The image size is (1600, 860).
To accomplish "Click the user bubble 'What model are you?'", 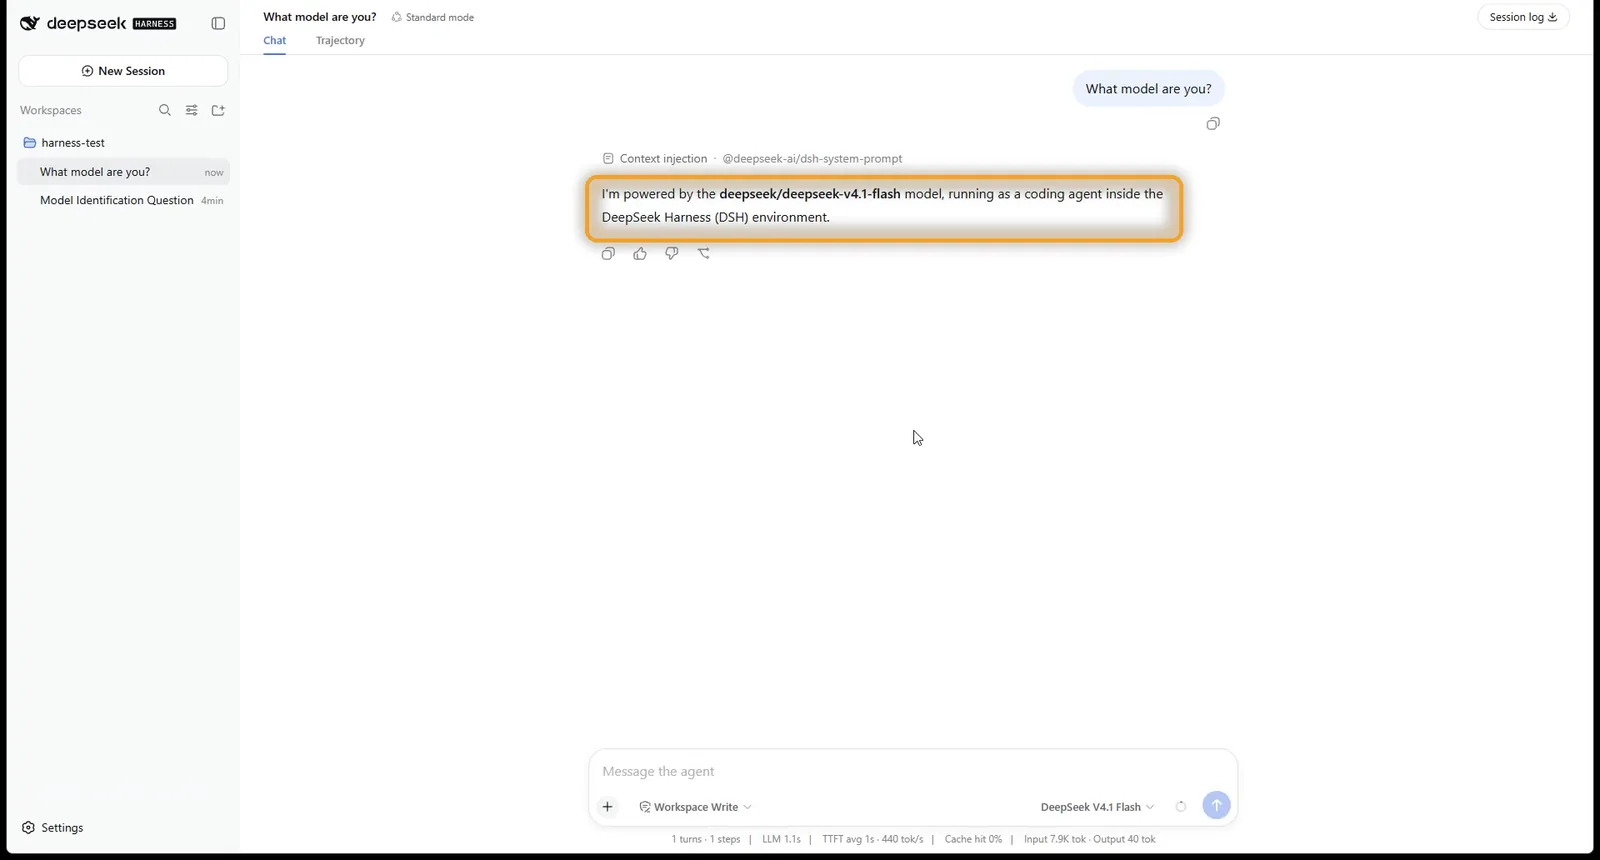I will point(1148,89).
